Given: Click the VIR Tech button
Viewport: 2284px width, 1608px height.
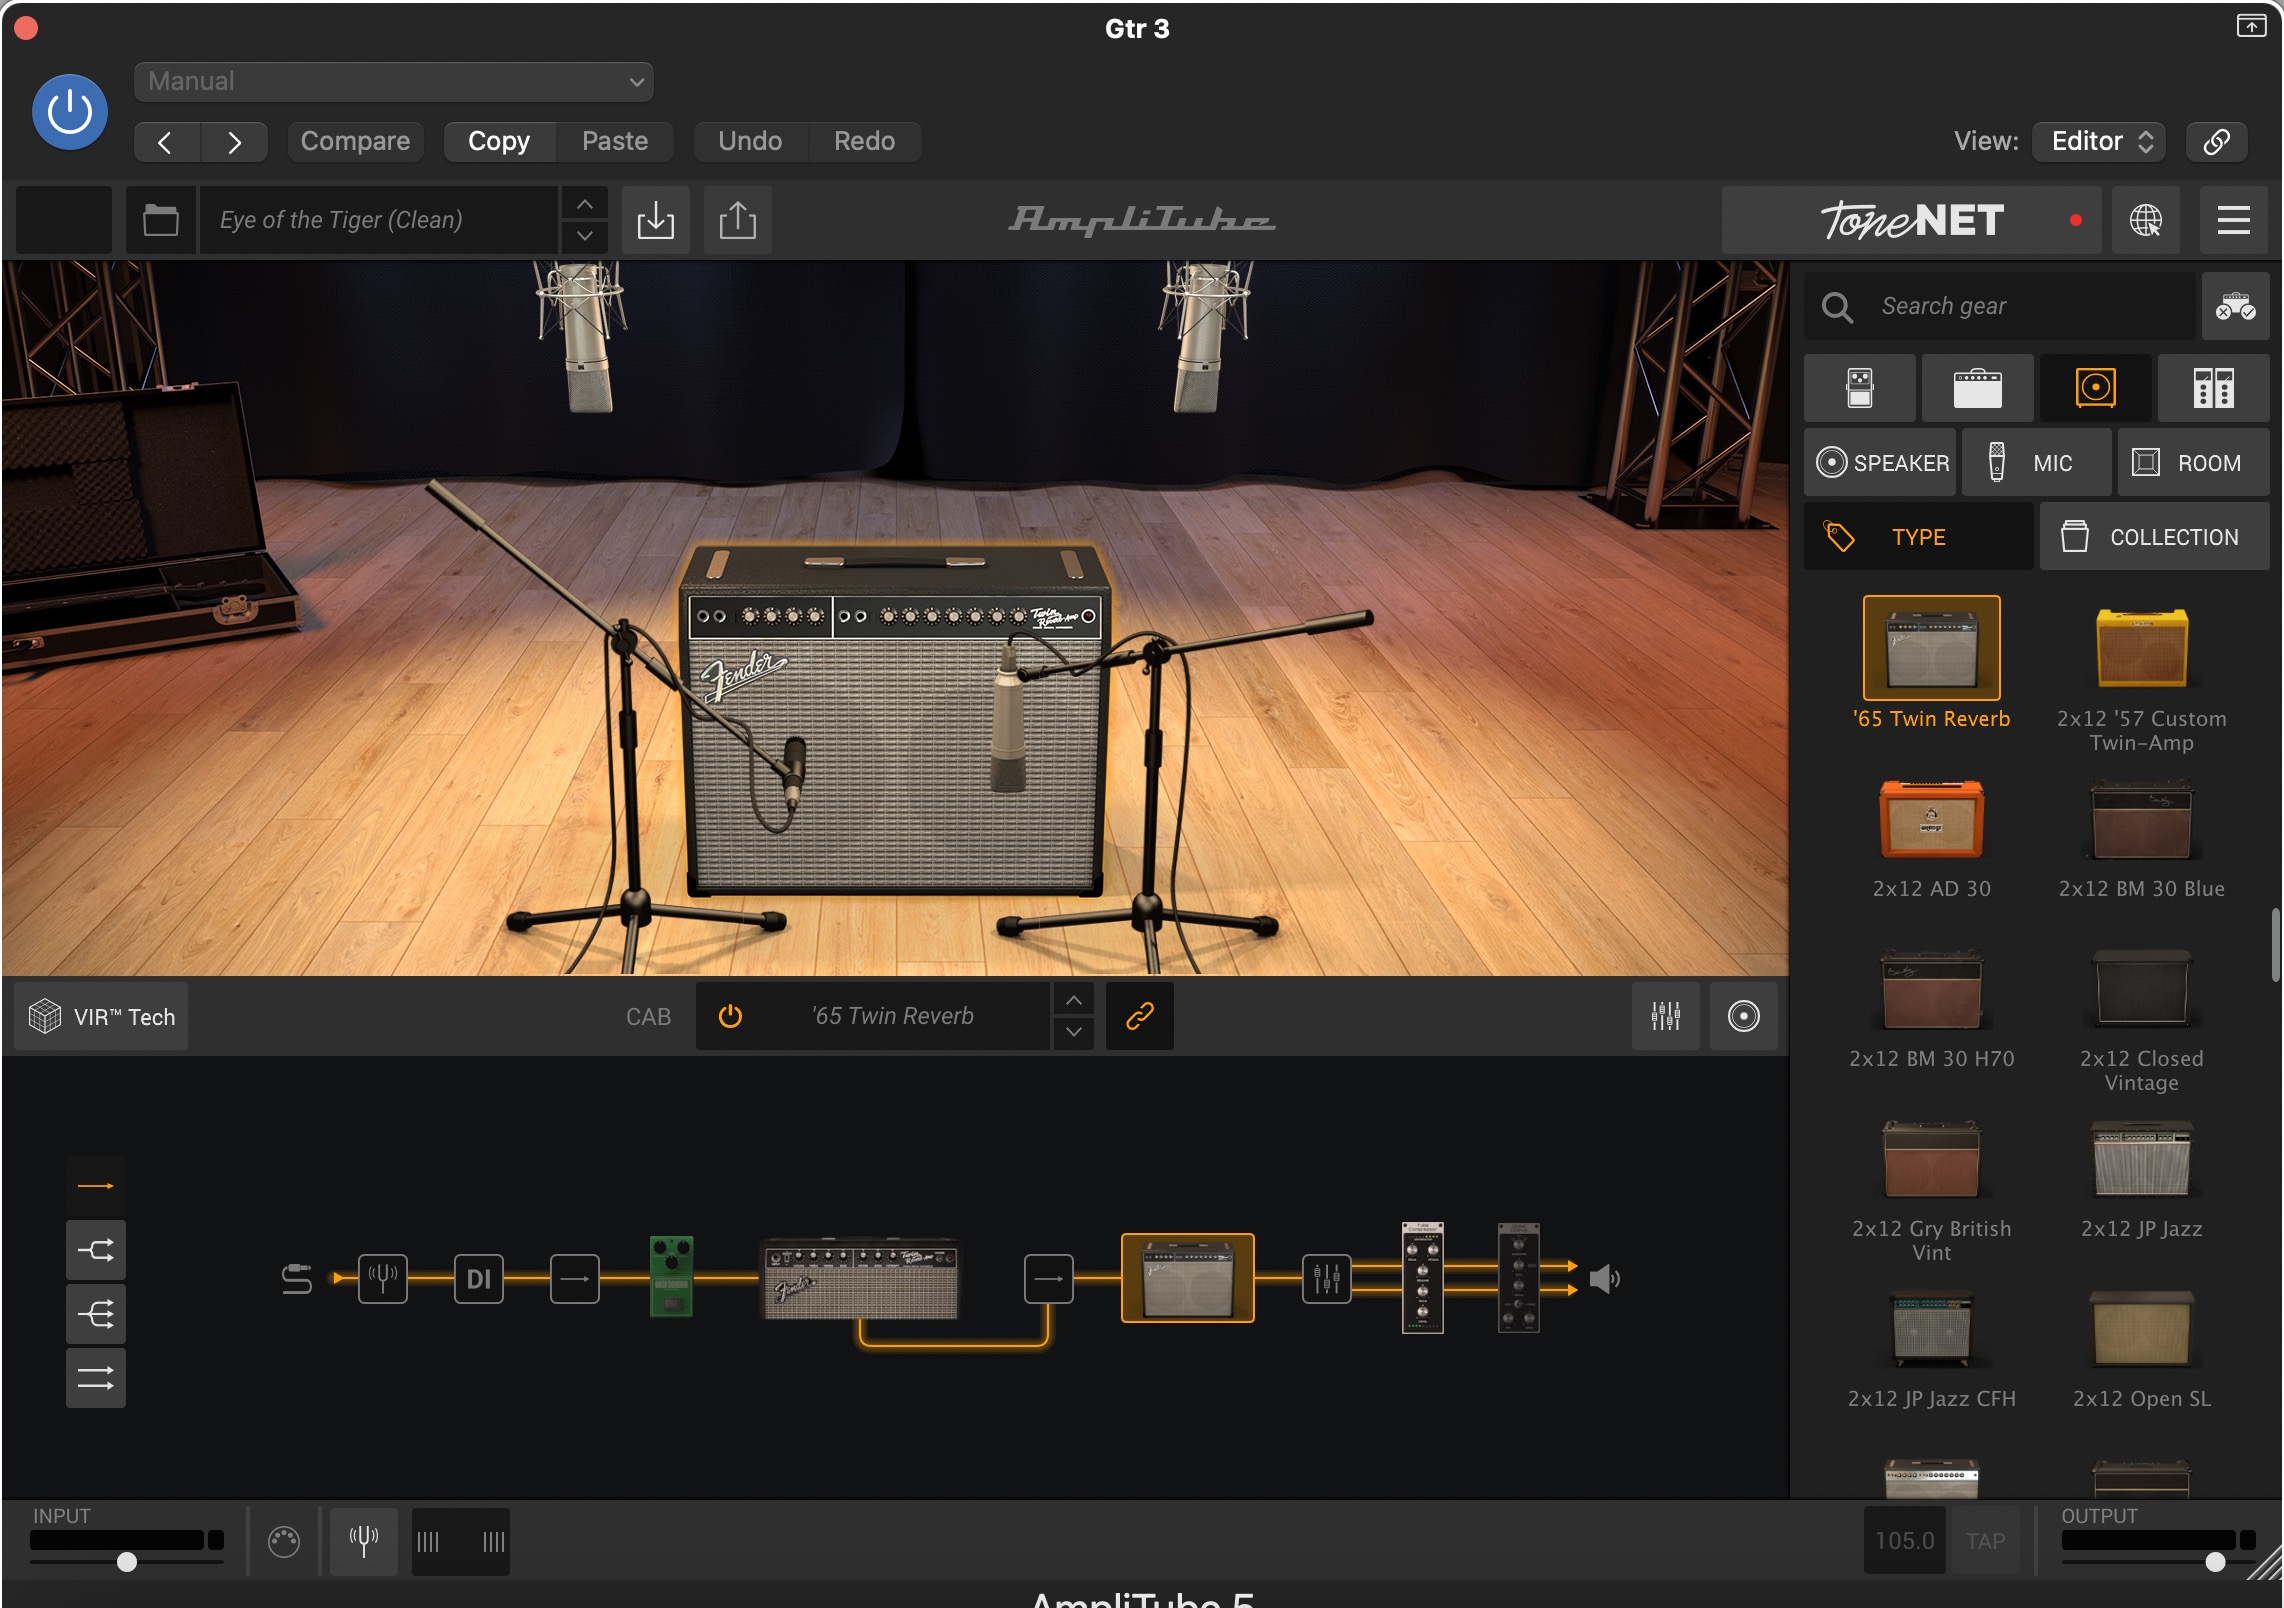Looking at the screenshot, I should click(102, 1016).
